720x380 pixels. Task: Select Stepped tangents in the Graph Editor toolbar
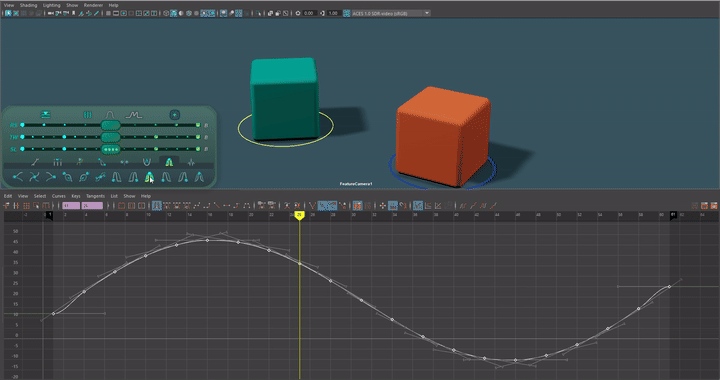click(x=237, y=206)
